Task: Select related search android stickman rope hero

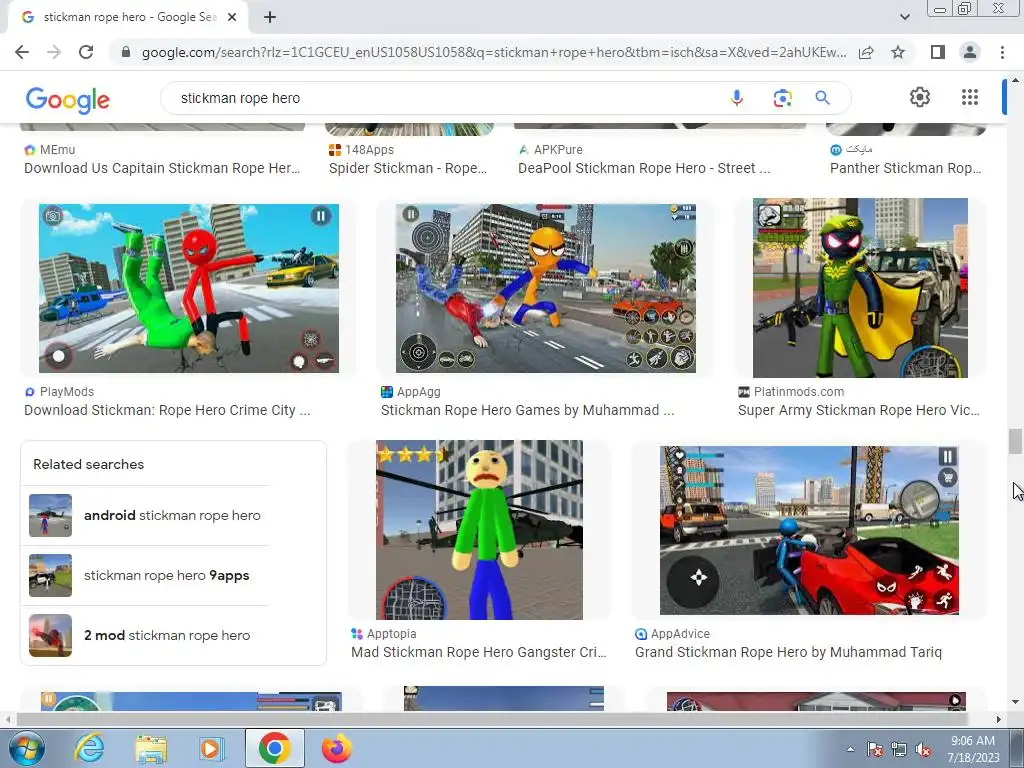Action: [x=145, y=515]
